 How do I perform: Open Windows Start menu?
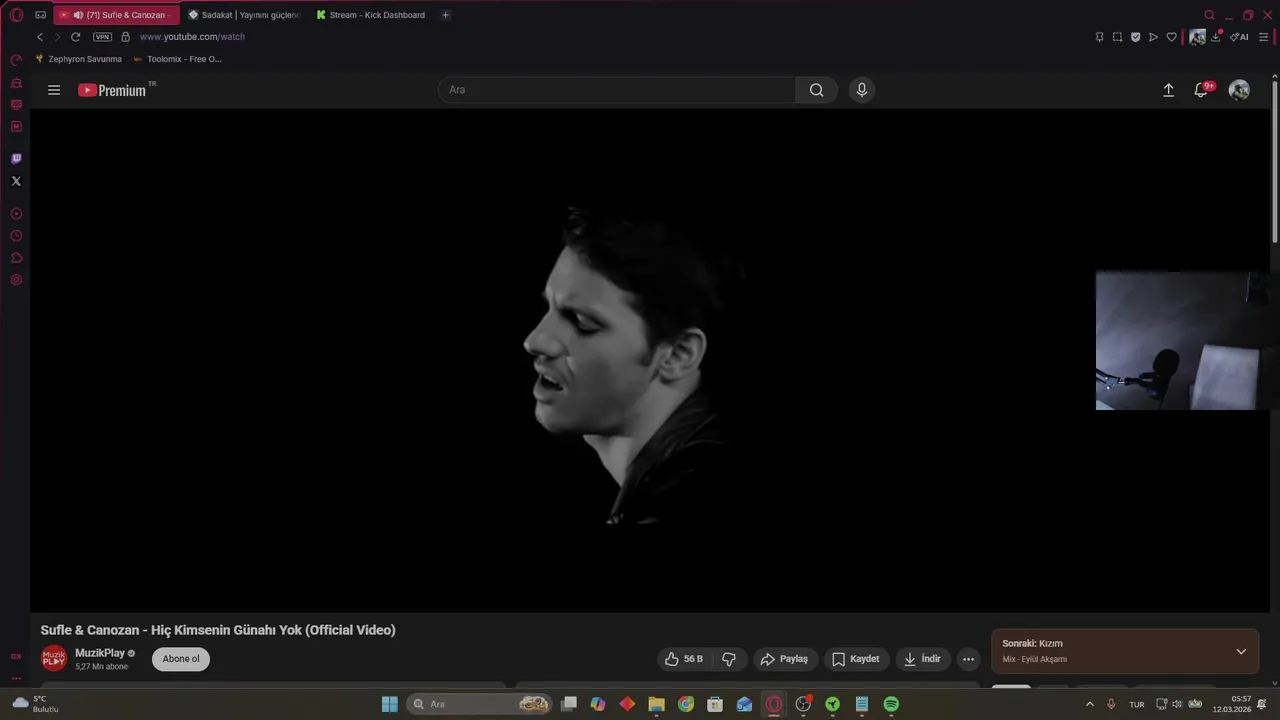click(390, 704)
